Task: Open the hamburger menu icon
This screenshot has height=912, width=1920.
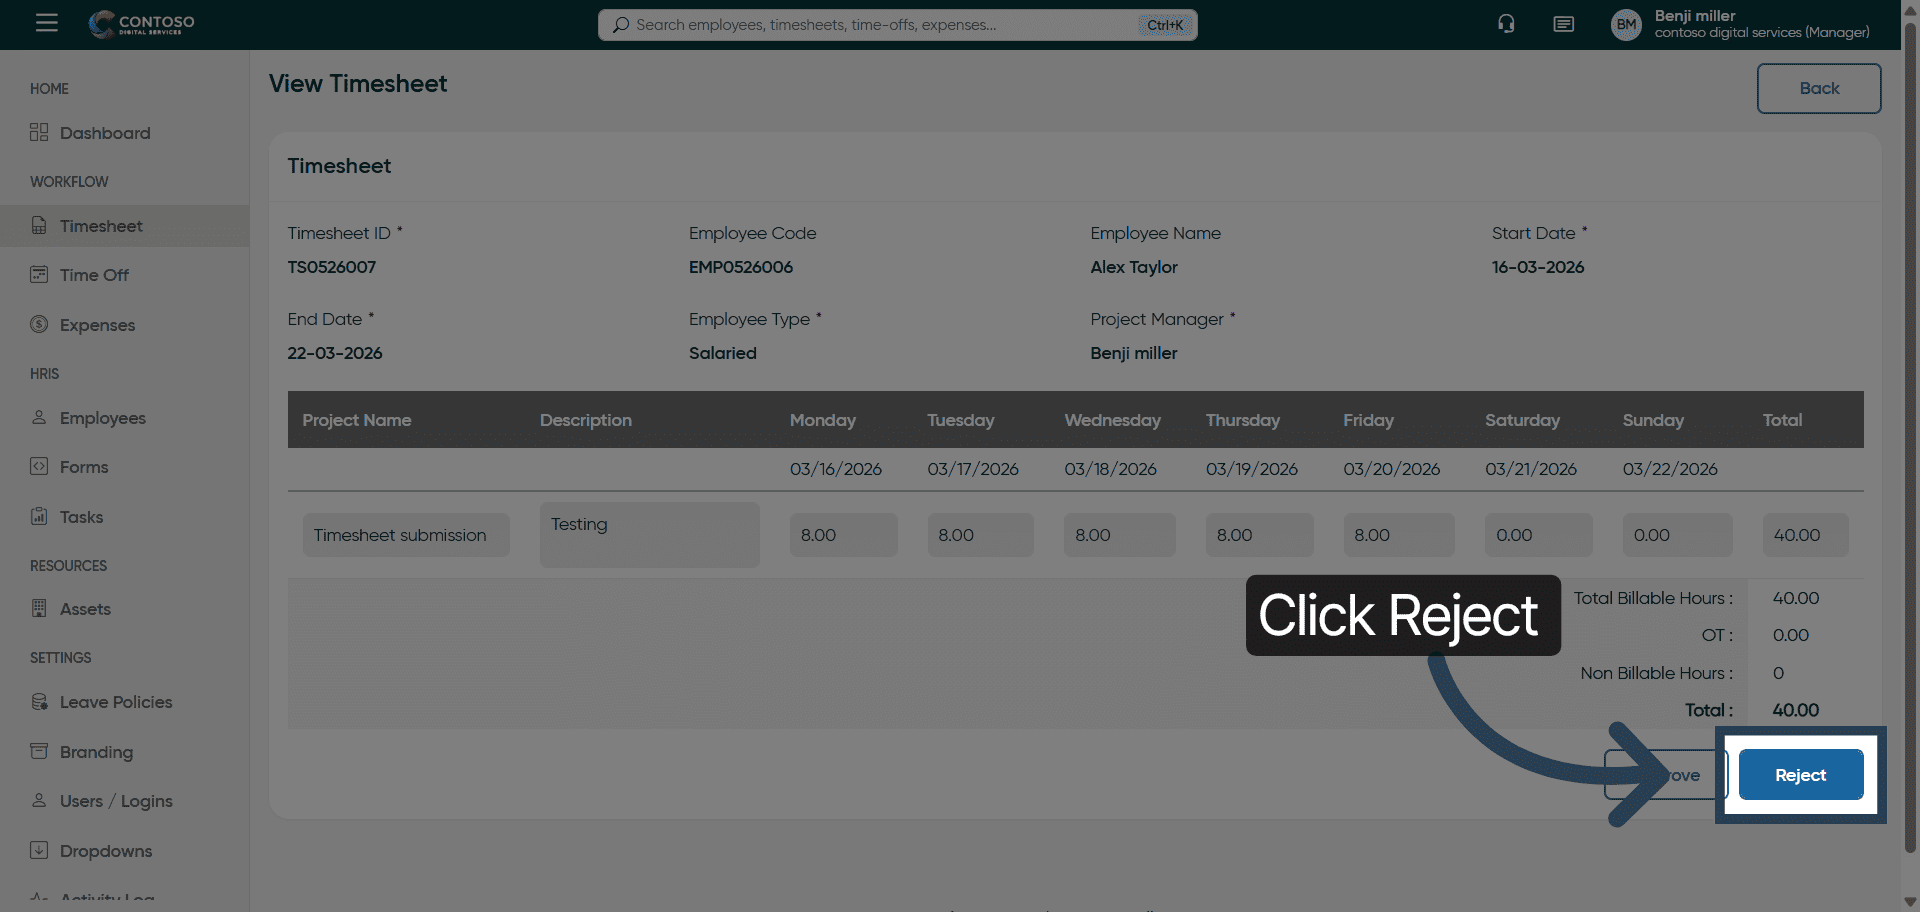Action: tap(47, 23)
